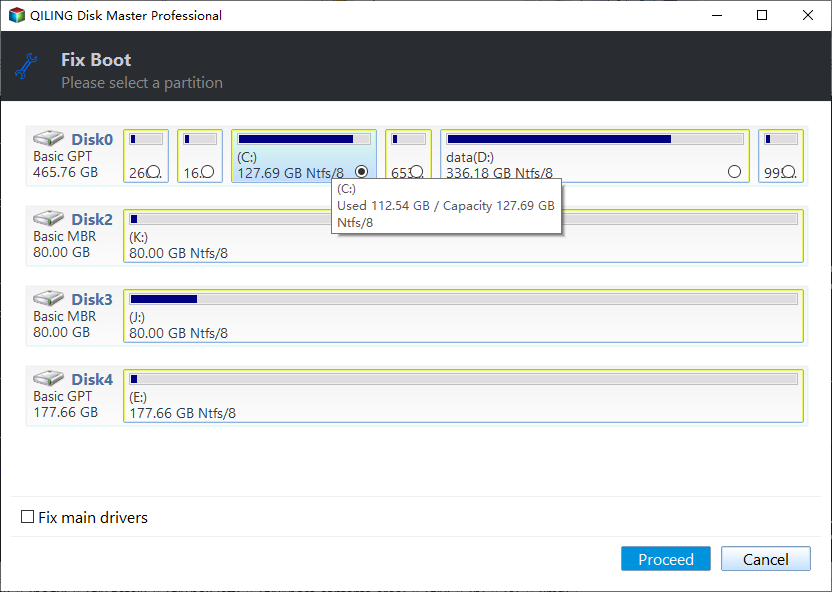Screen dimensions: 832x592
Task: Select the 26 partition radio button on Disk0
Action: 154,171
